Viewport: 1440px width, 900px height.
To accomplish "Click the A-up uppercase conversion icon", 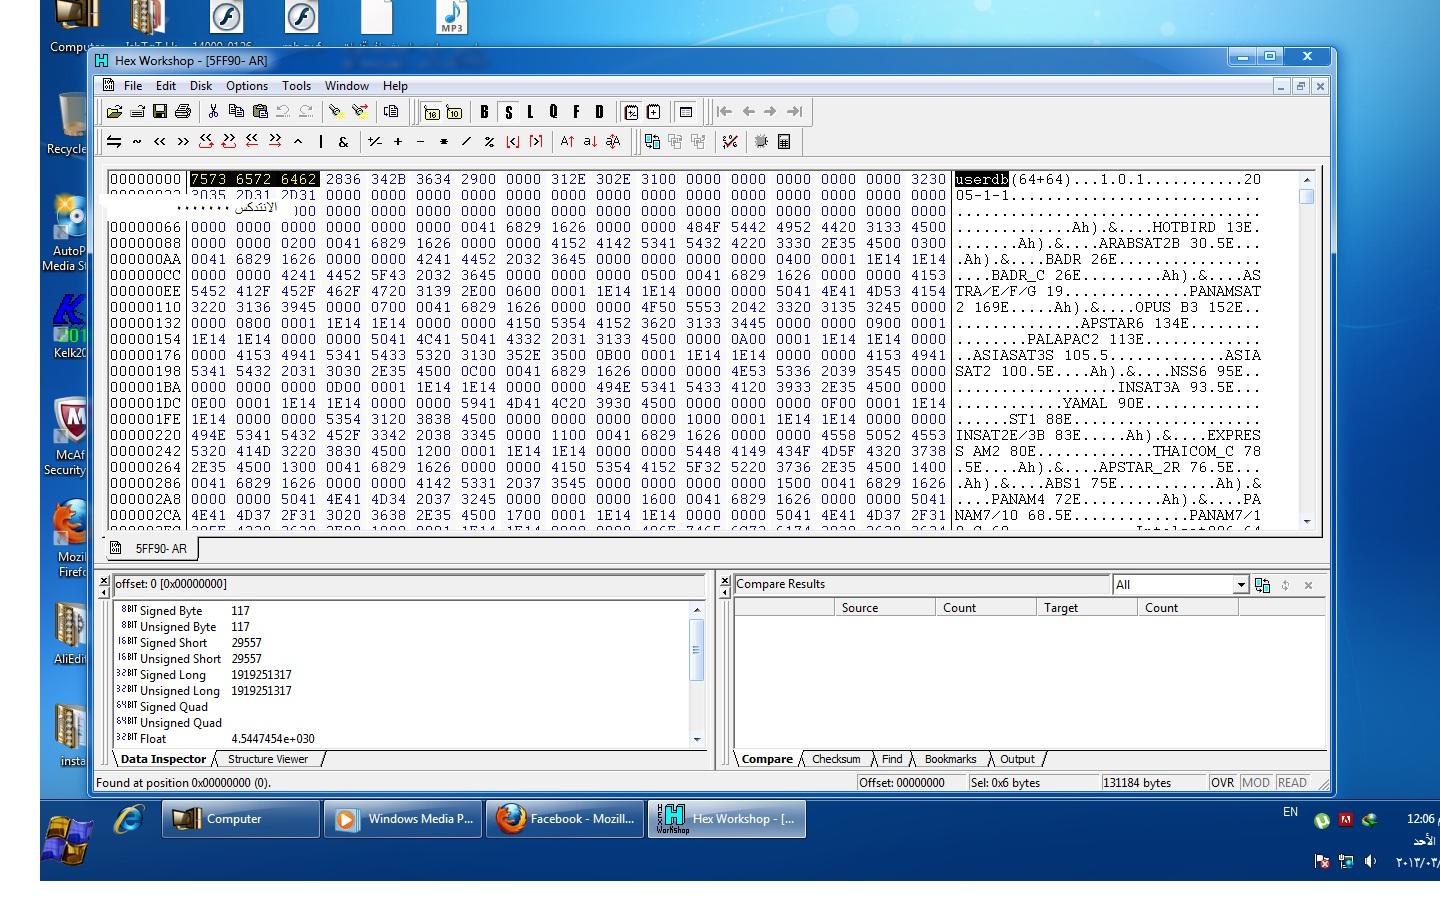I will tap(567, 142).
